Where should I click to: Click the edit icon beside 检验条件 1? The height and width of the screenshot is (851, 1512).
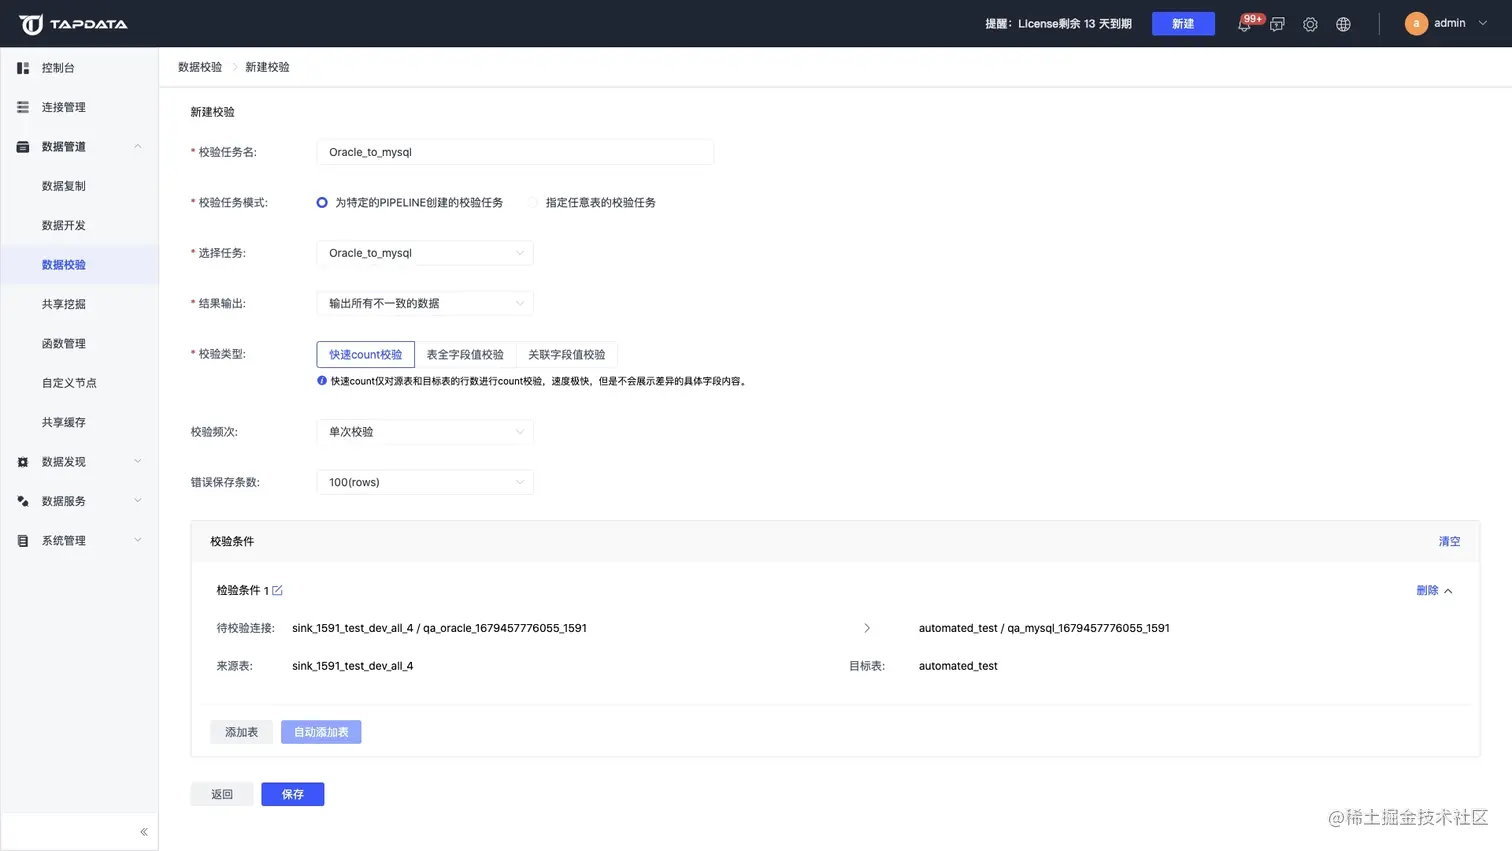(278, 590)
